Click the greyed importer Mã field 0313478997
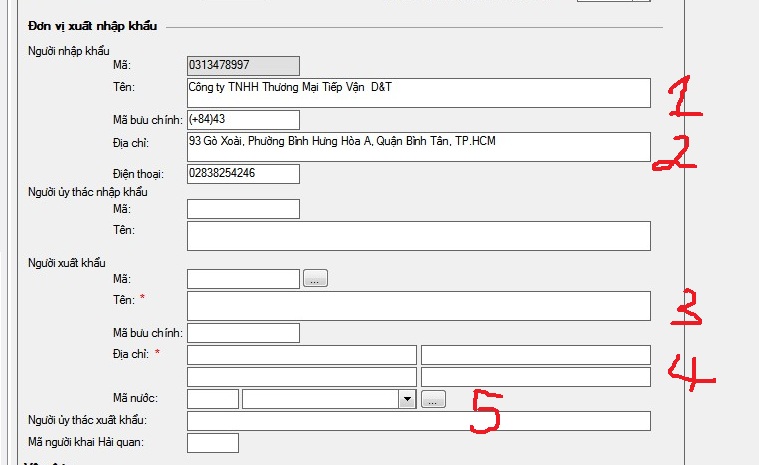759x465 pixels. (243, 66)
